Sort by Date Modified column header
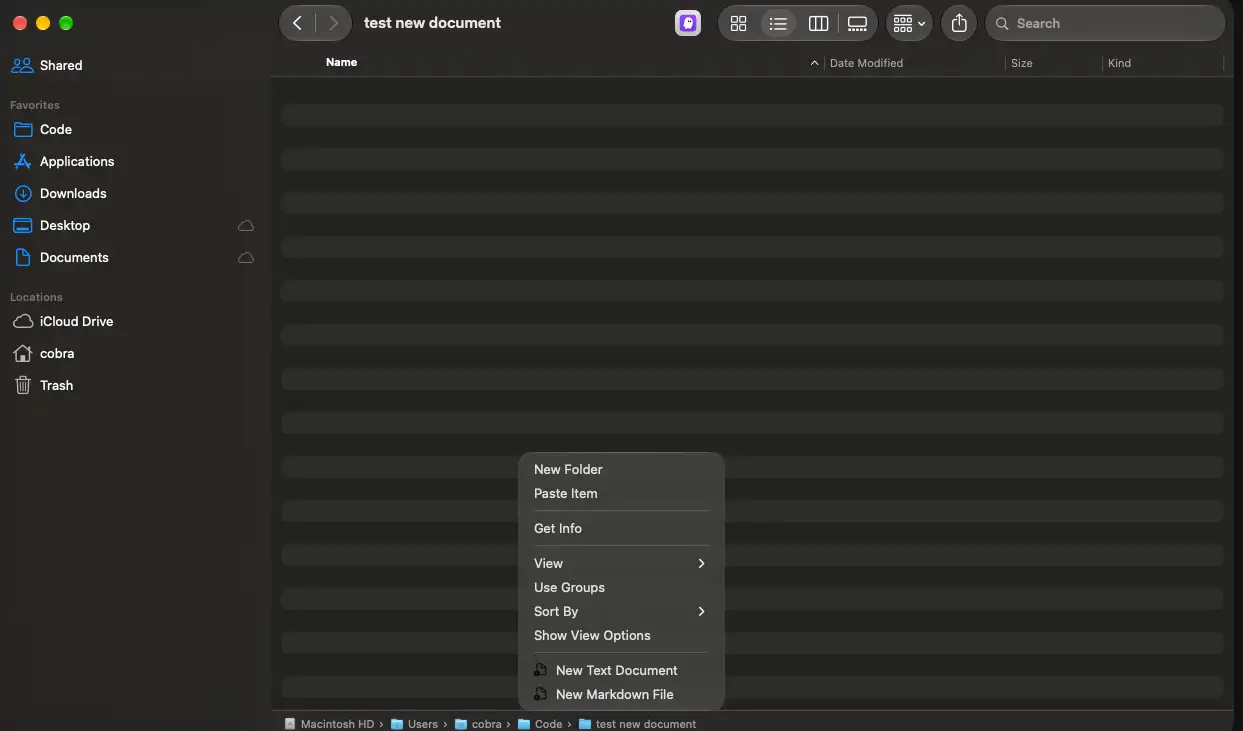The width and height of the screenshot is (1243, 731). [866, 63]
